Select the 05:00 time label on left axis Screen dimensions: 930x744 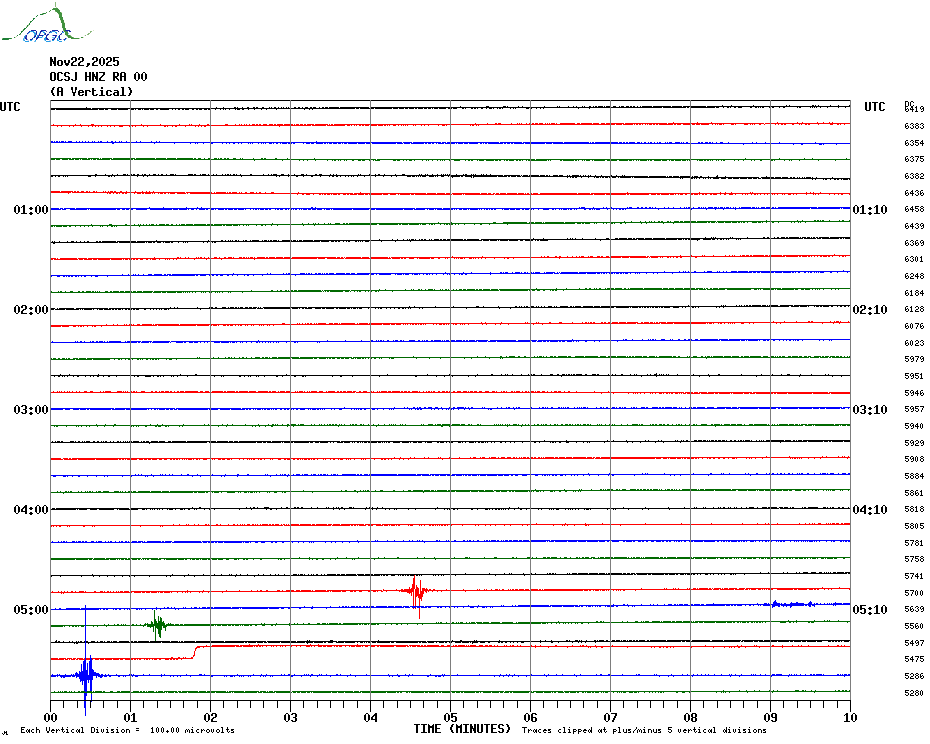(31, 610)
